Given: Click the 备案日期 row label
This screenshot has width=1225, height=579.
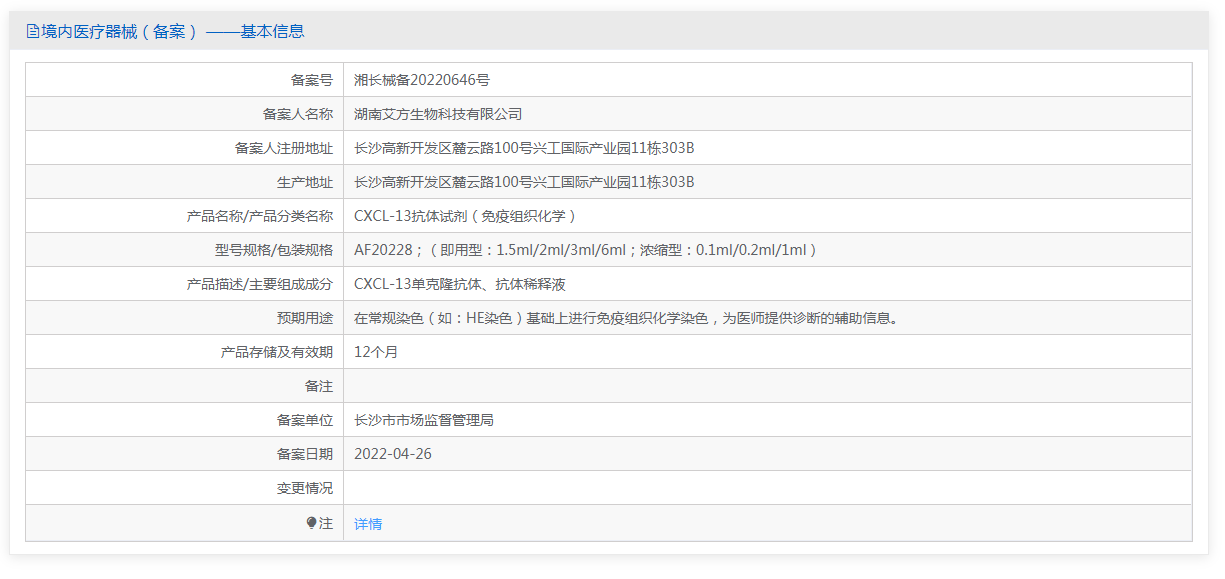Looking at the screenshot, I should click(305, 454).
